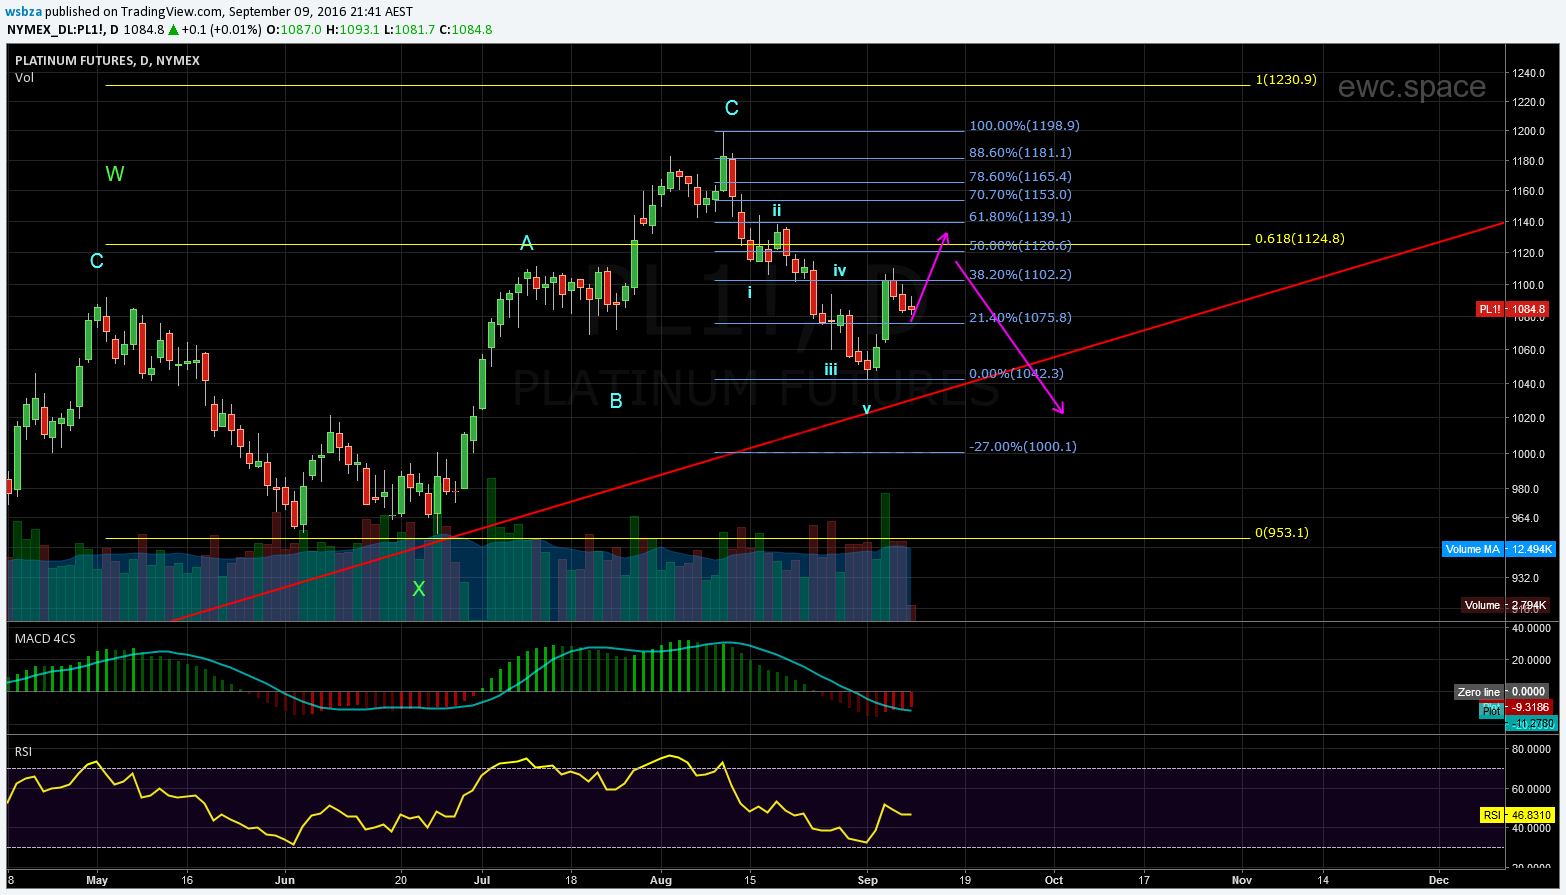
Task: Click the sub-wave iii label
Action: click(x=831, y=370)
